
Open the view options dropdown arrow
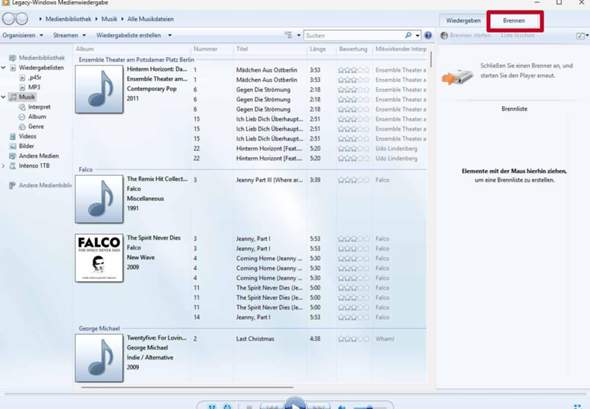point(299,35)
